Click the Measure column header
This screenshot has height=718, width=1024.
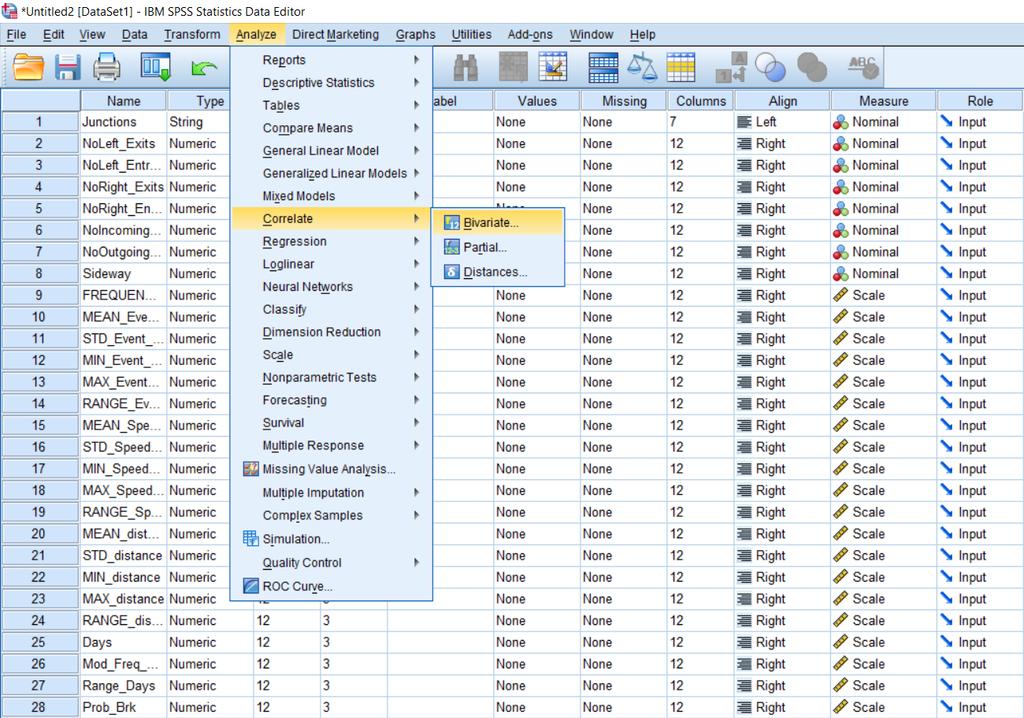[883, 101]
